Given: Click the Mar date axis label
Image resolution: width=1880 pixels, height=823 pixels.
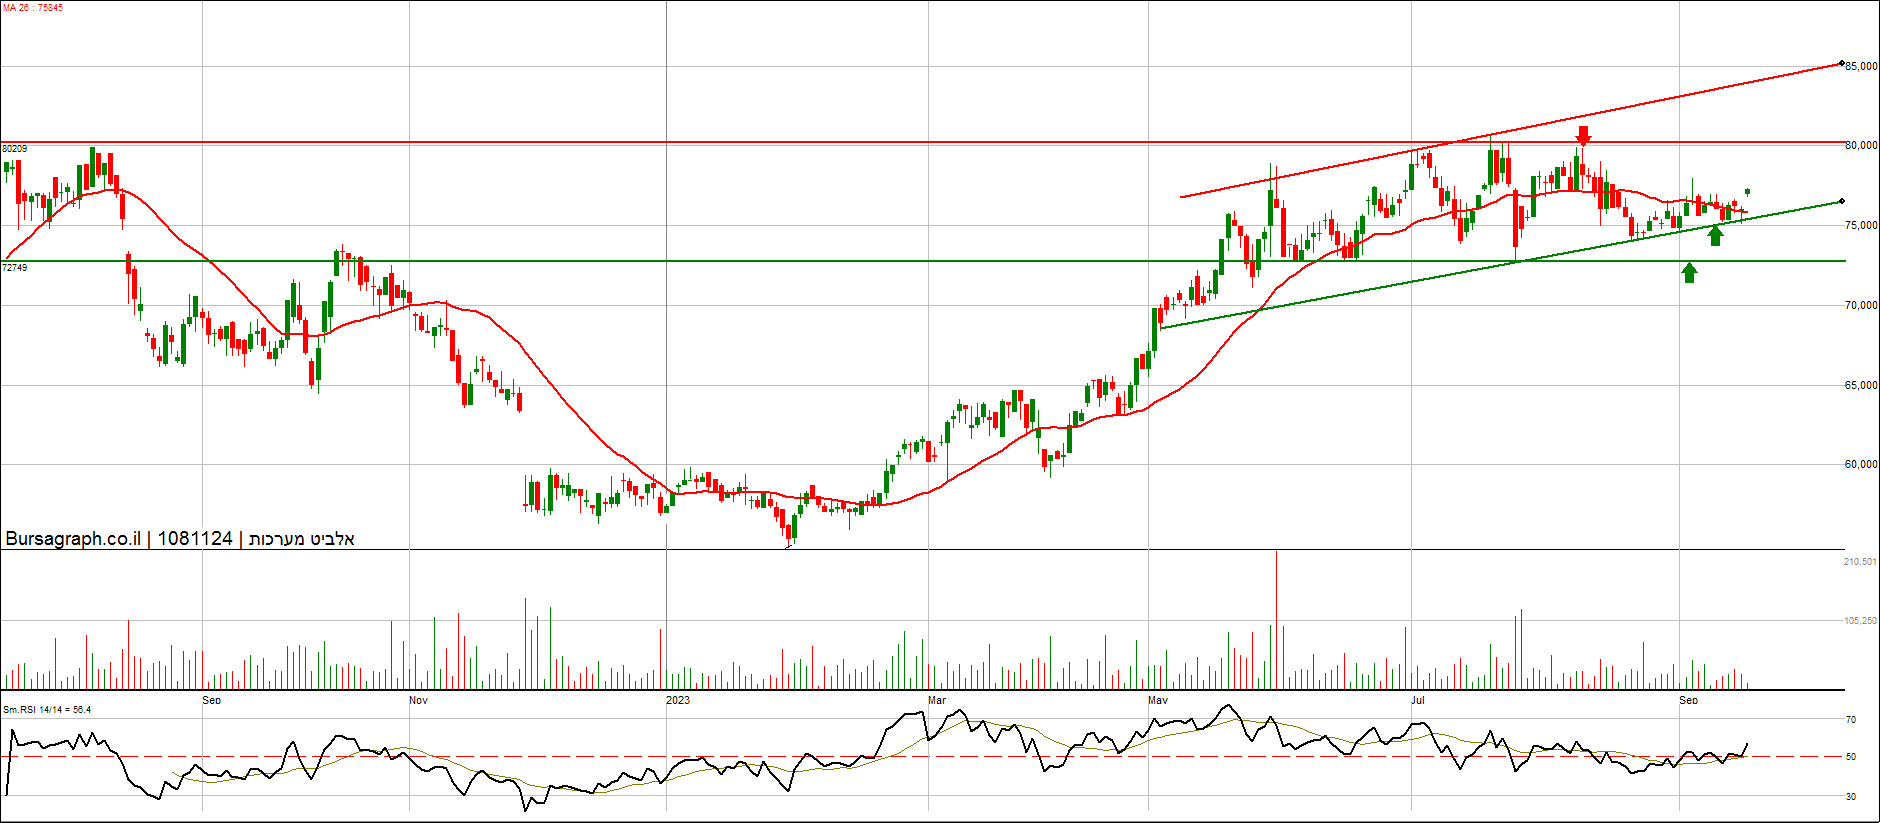Looking at the screenshot, I should 937,700.
